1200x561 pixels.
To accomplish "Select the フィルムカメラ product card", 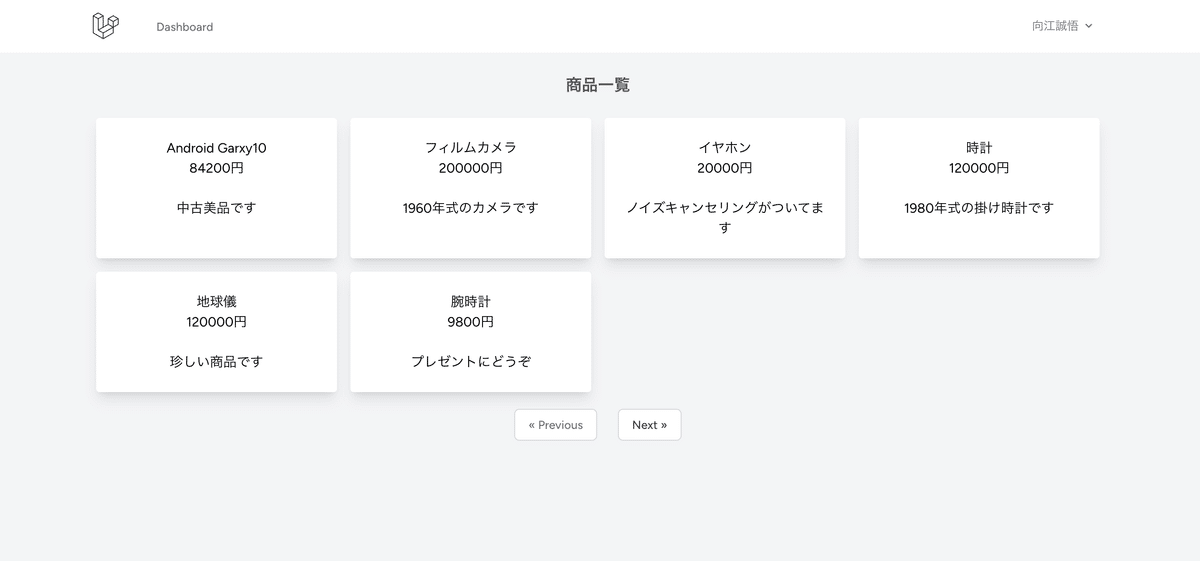I will (471, 188).
